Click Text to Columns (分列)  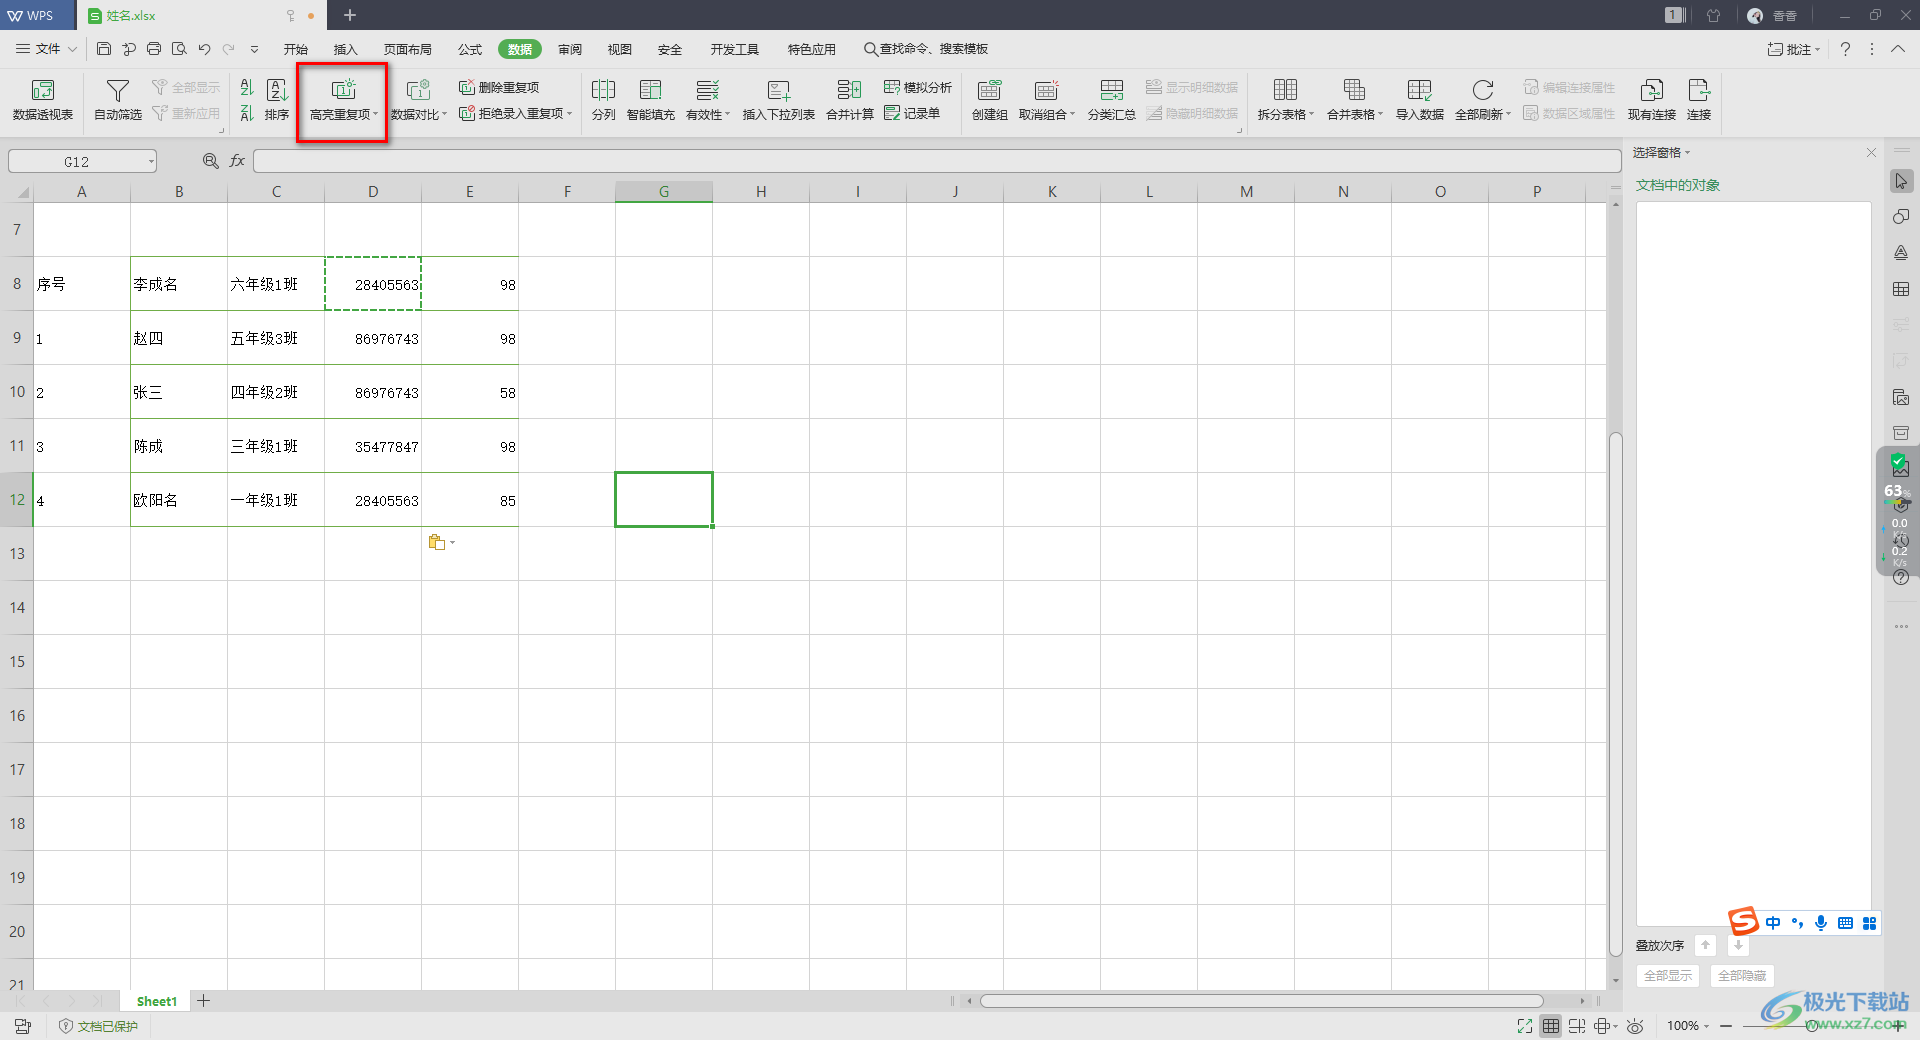pos(603,100)
